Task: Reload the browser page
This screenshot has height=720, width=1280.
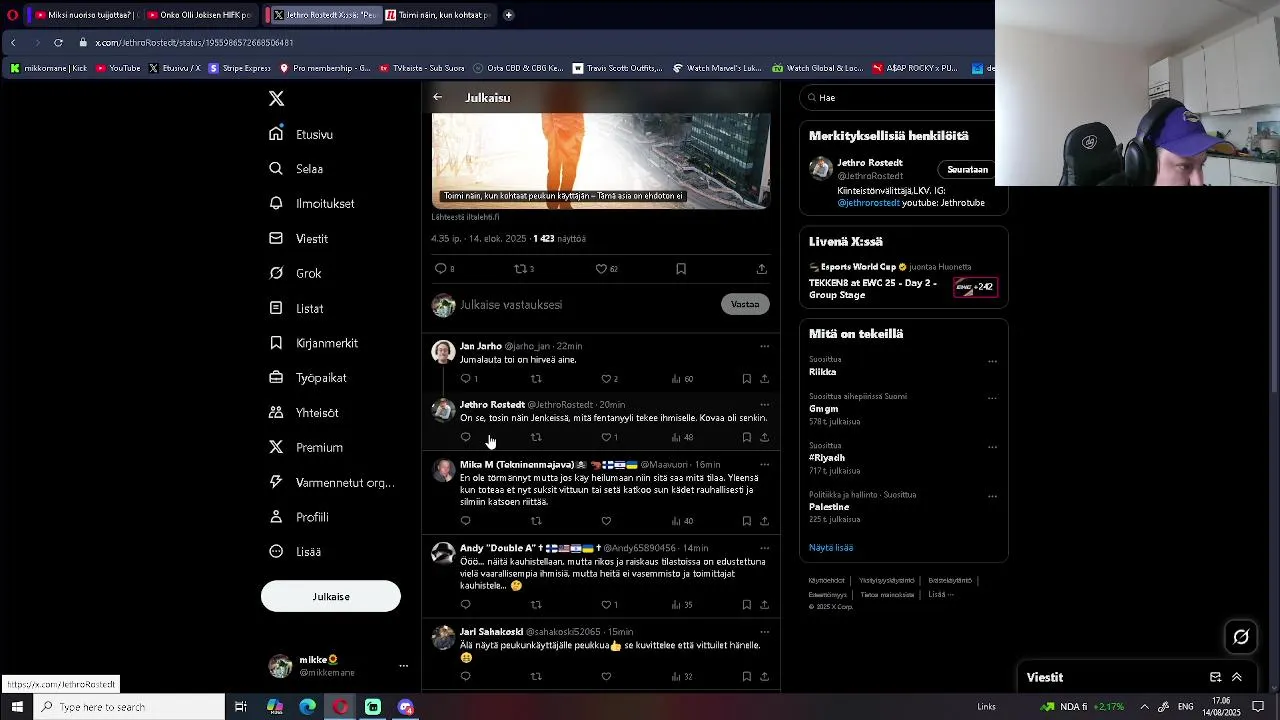Action: click(x=58, y=43)
